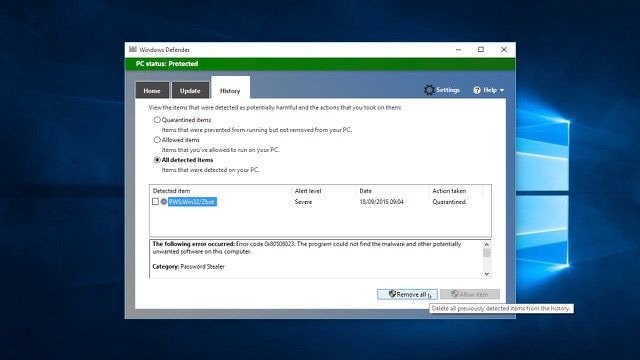Viewport: 640px width, 360px height.
Task: Minimize the Windows Defender window
Action: pos(458,50)
